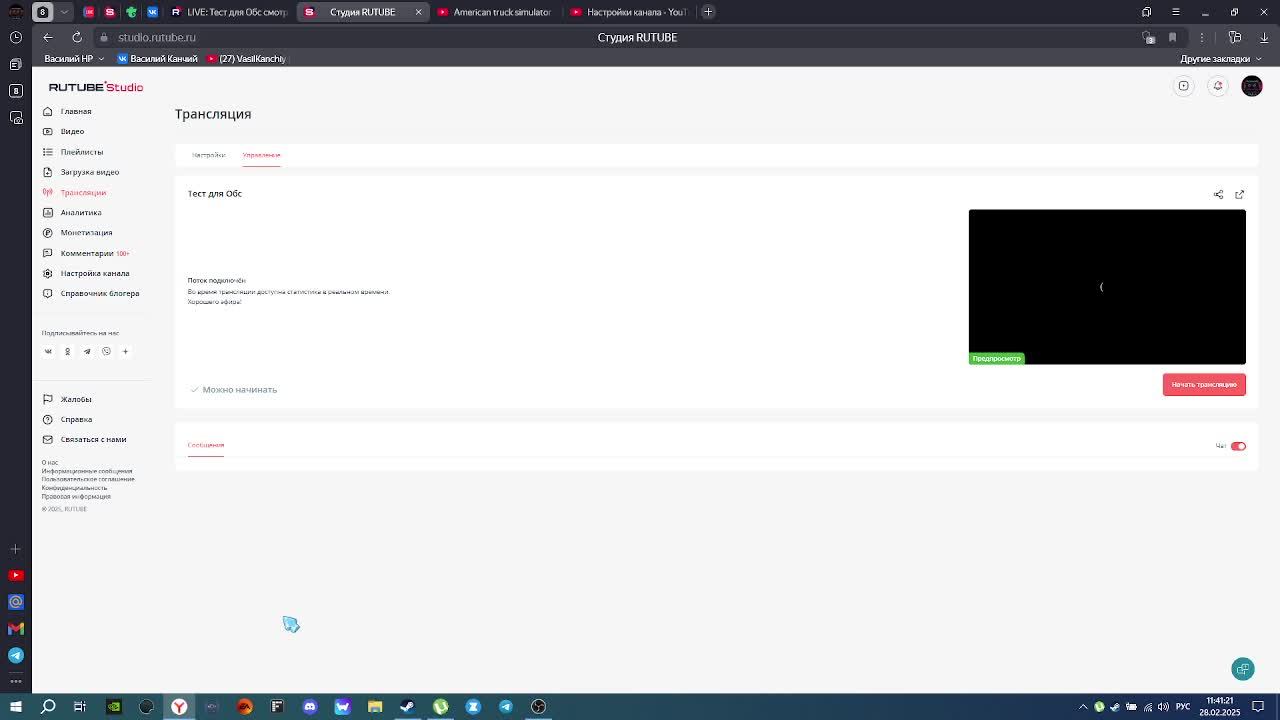Click the plus social link icon
Screen dimensions: 1280x720
[125, 351]
